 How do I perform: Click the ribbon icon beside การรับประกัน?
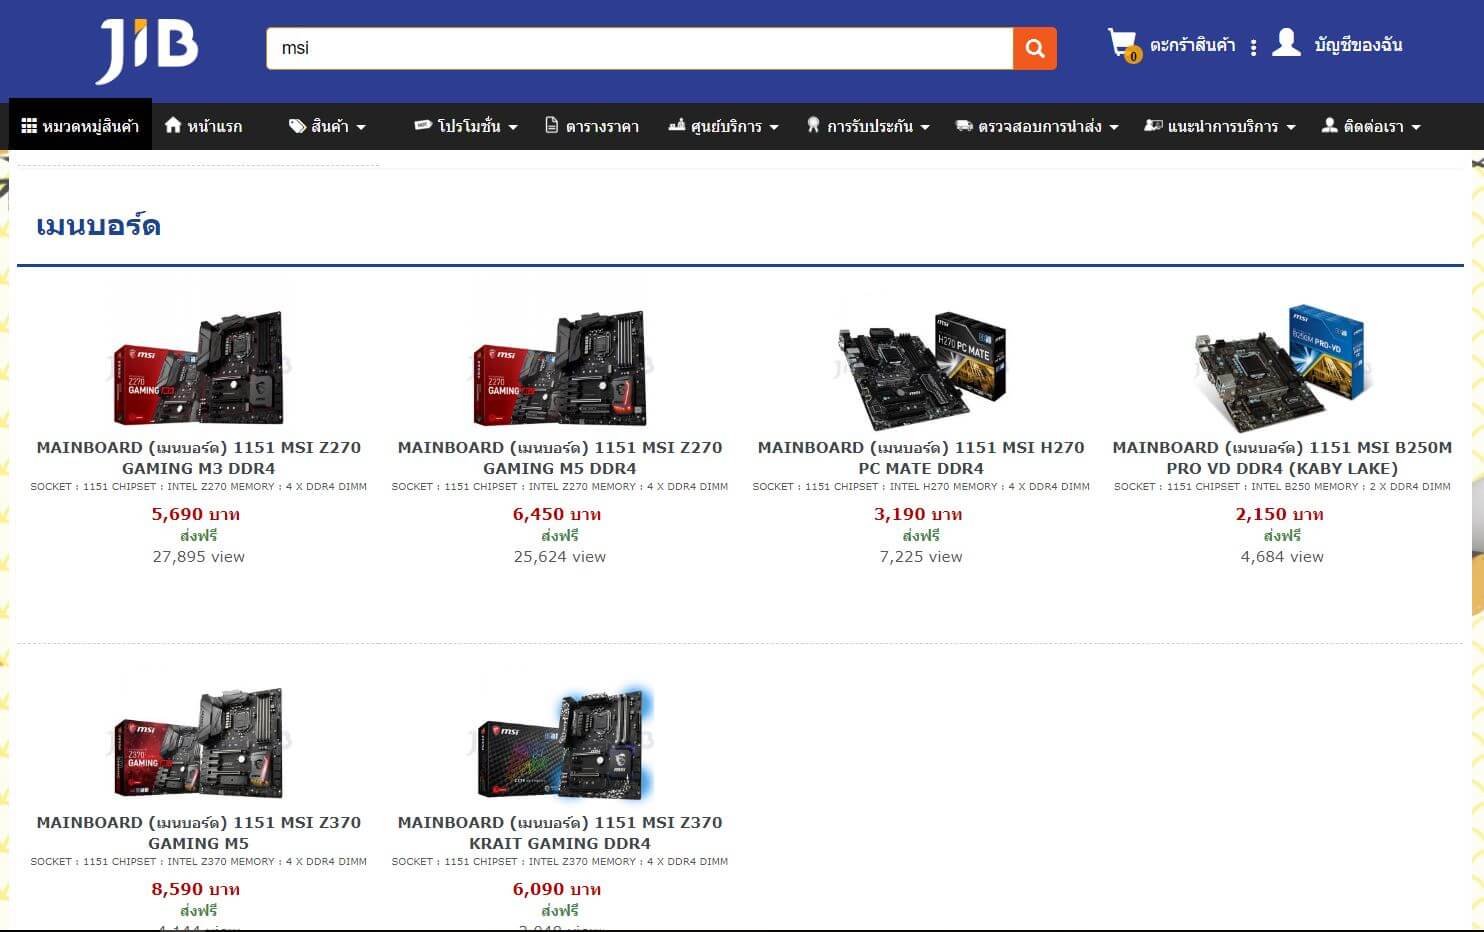813,125
